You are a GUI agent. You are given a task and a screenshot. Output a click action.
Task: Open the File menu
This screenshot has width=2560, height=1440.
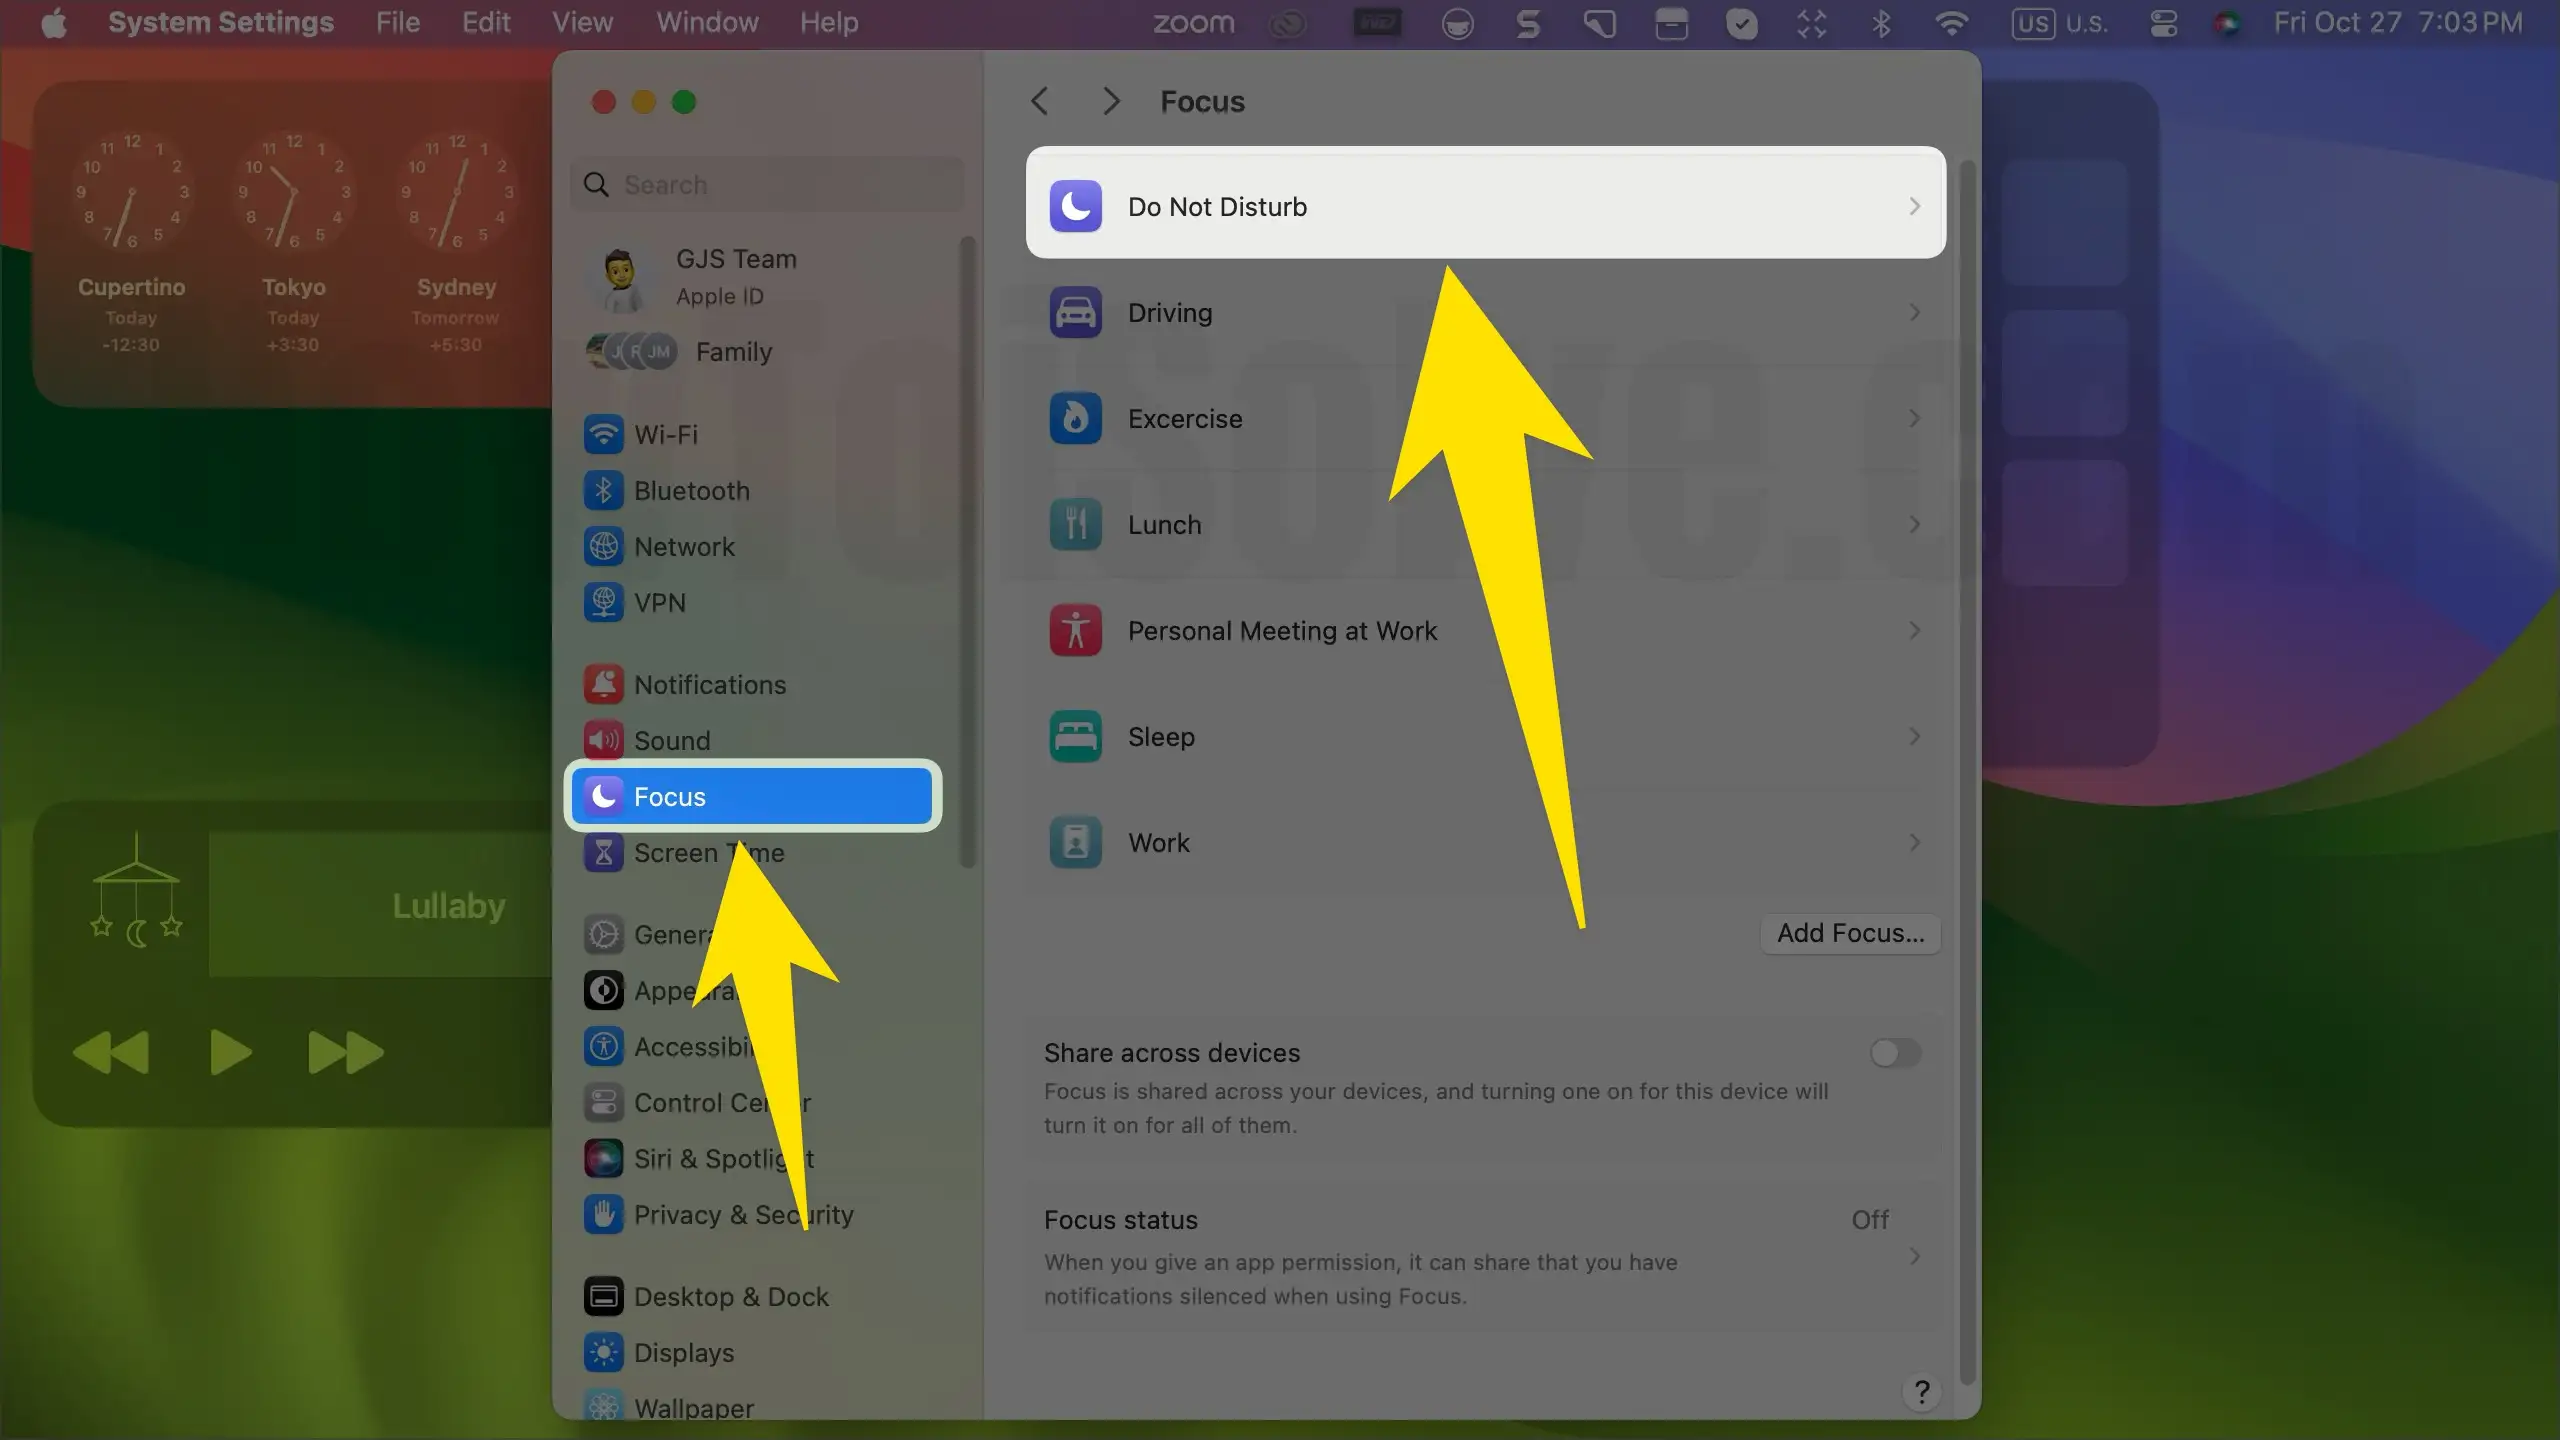pyautogui.click(x=397, y=22)
